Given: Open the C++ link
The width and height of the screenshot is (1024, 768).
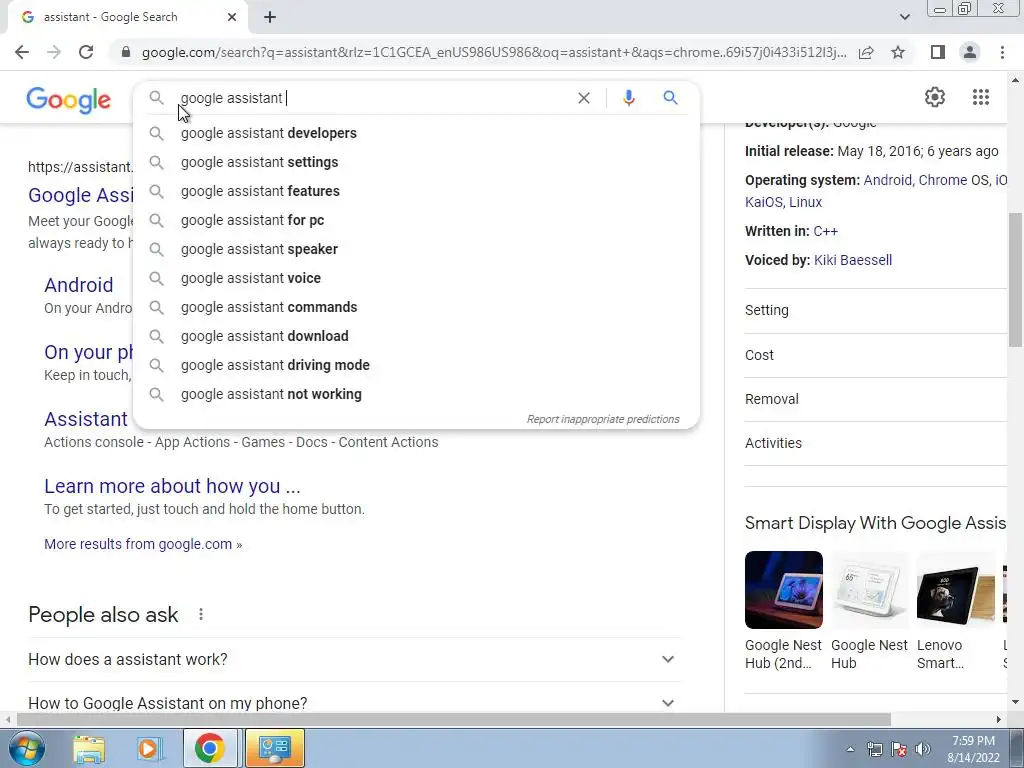Looking at the screenshot, I should 825,231.
